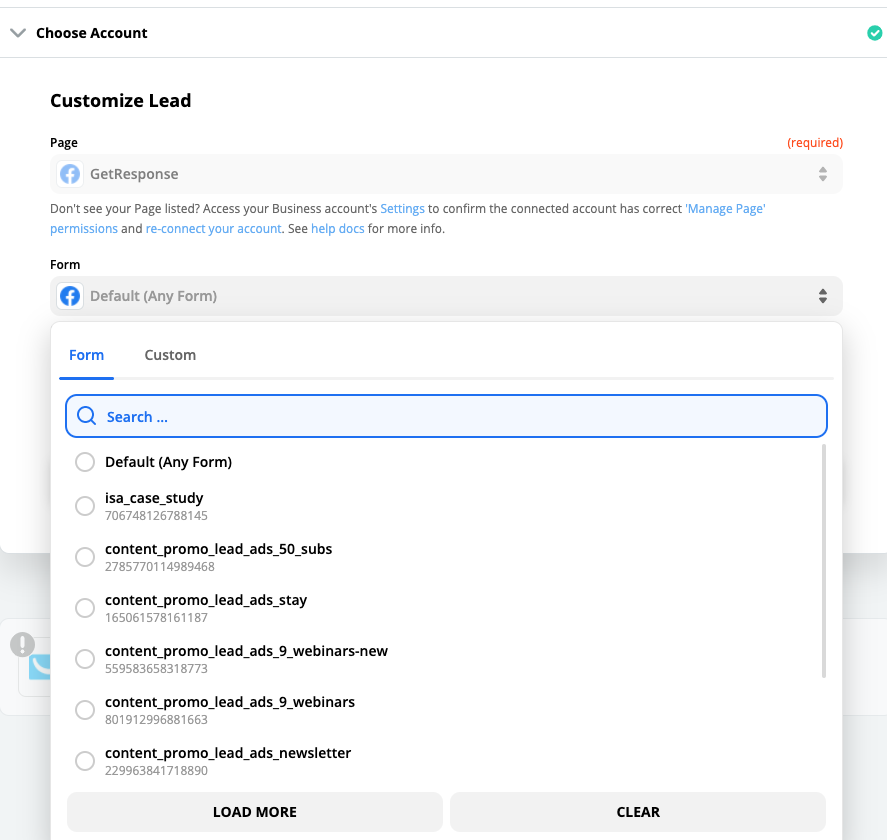Click form ID 706748126788145
The image size is (887, 840).
pos(156,516)
